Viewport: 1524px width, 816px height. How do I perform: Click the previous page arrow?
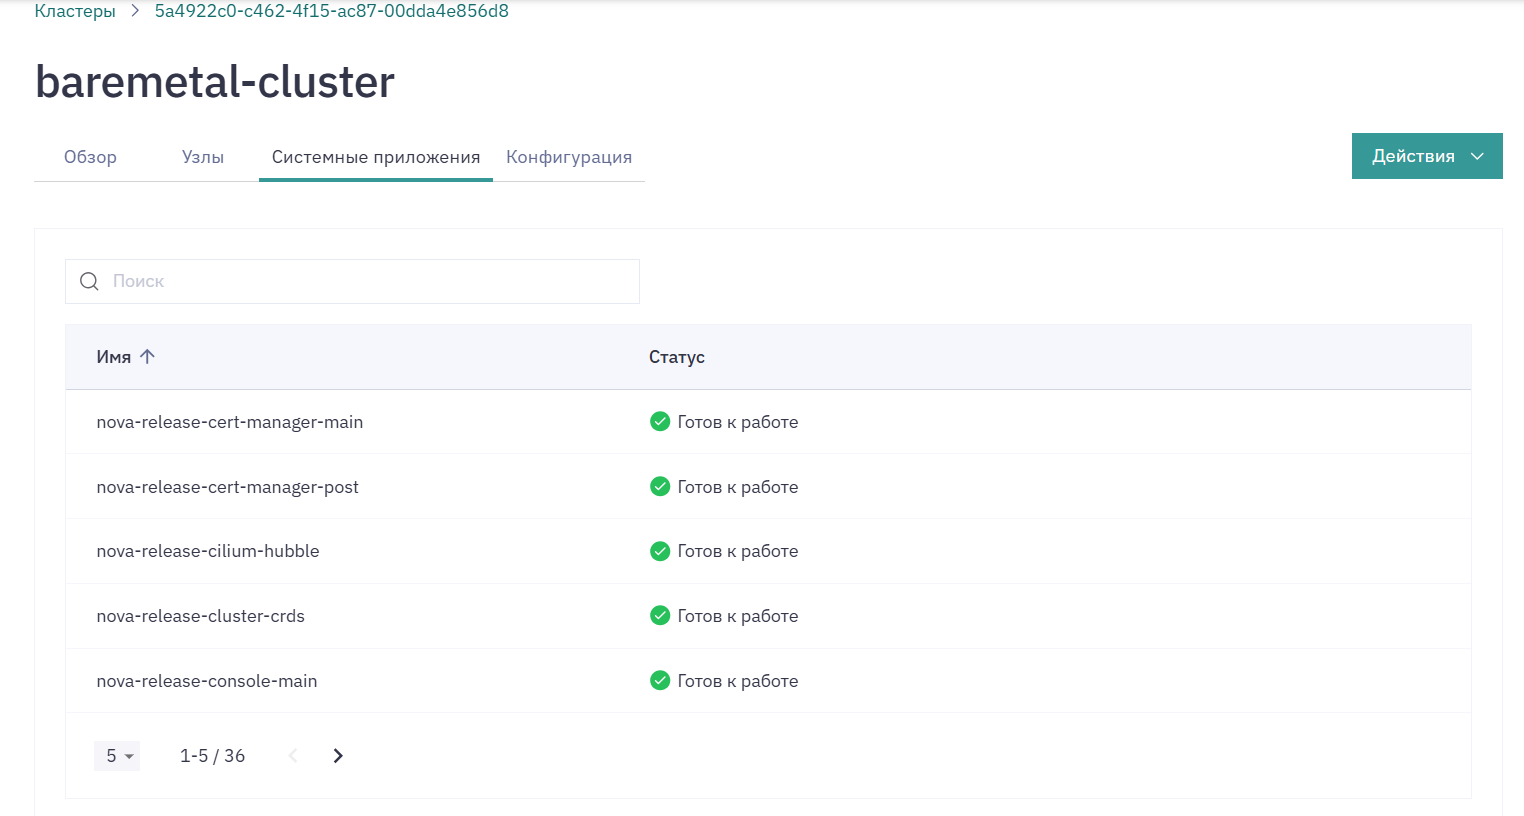pos(293,756)
